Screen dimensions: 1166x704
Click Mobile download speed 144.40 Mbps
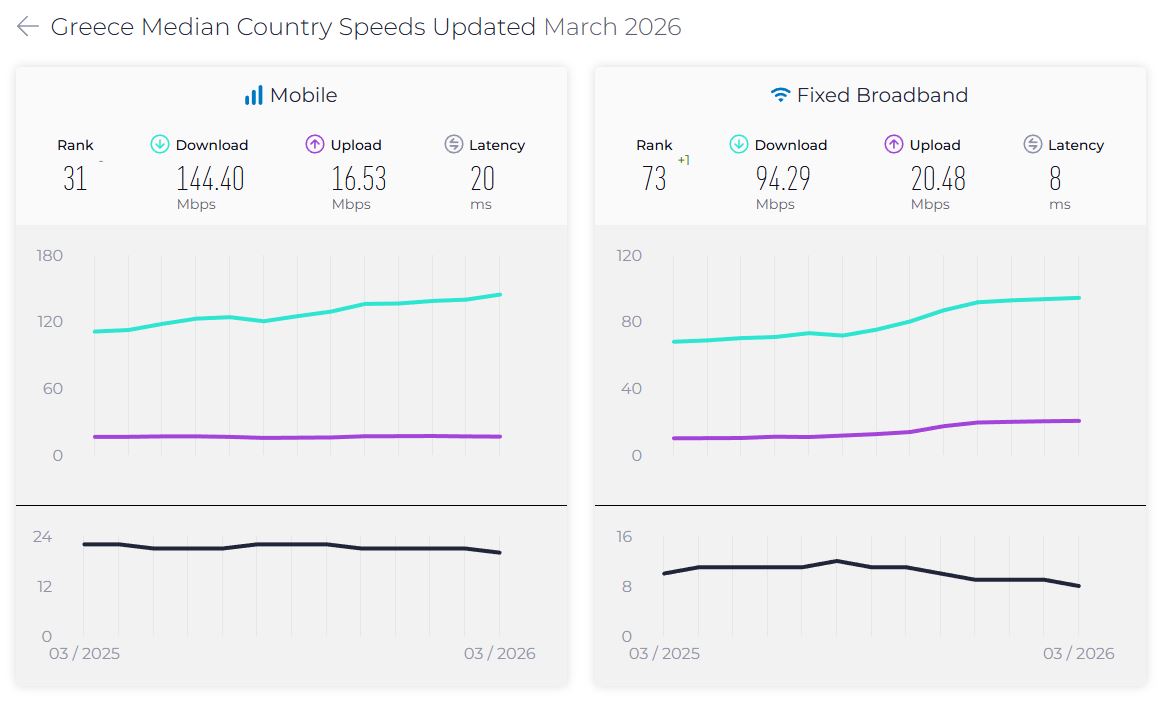(210, 180)
